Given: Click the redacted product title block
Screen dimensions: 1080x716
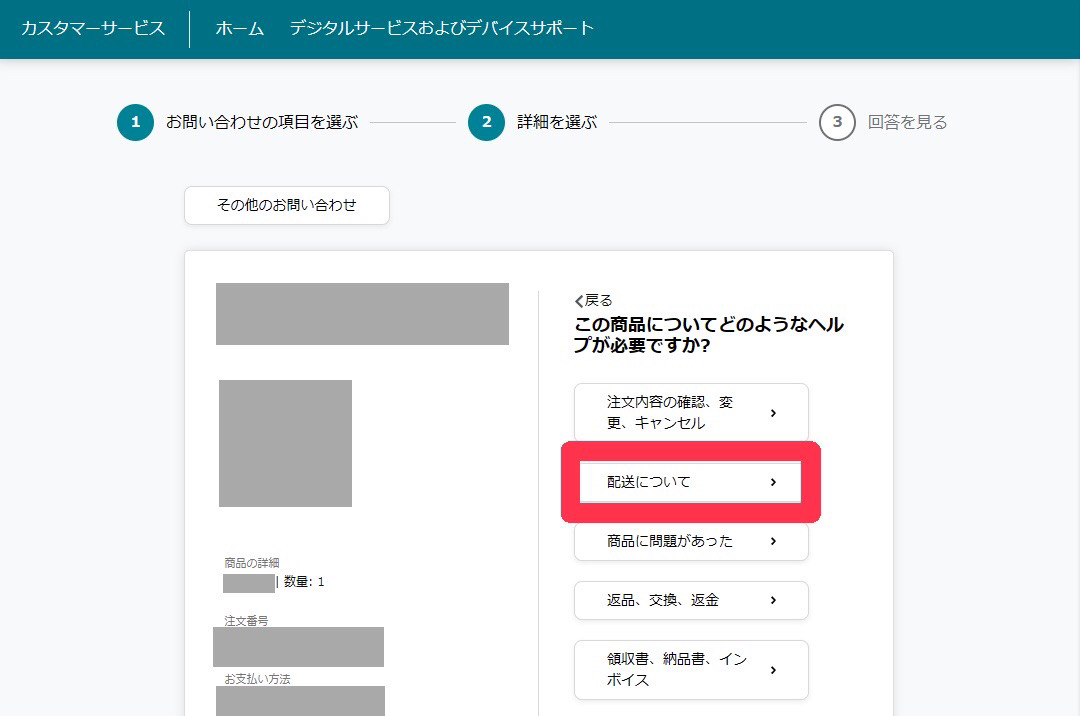Looking at the screenshot, I should pyautogui.click(x=362, y=314).
